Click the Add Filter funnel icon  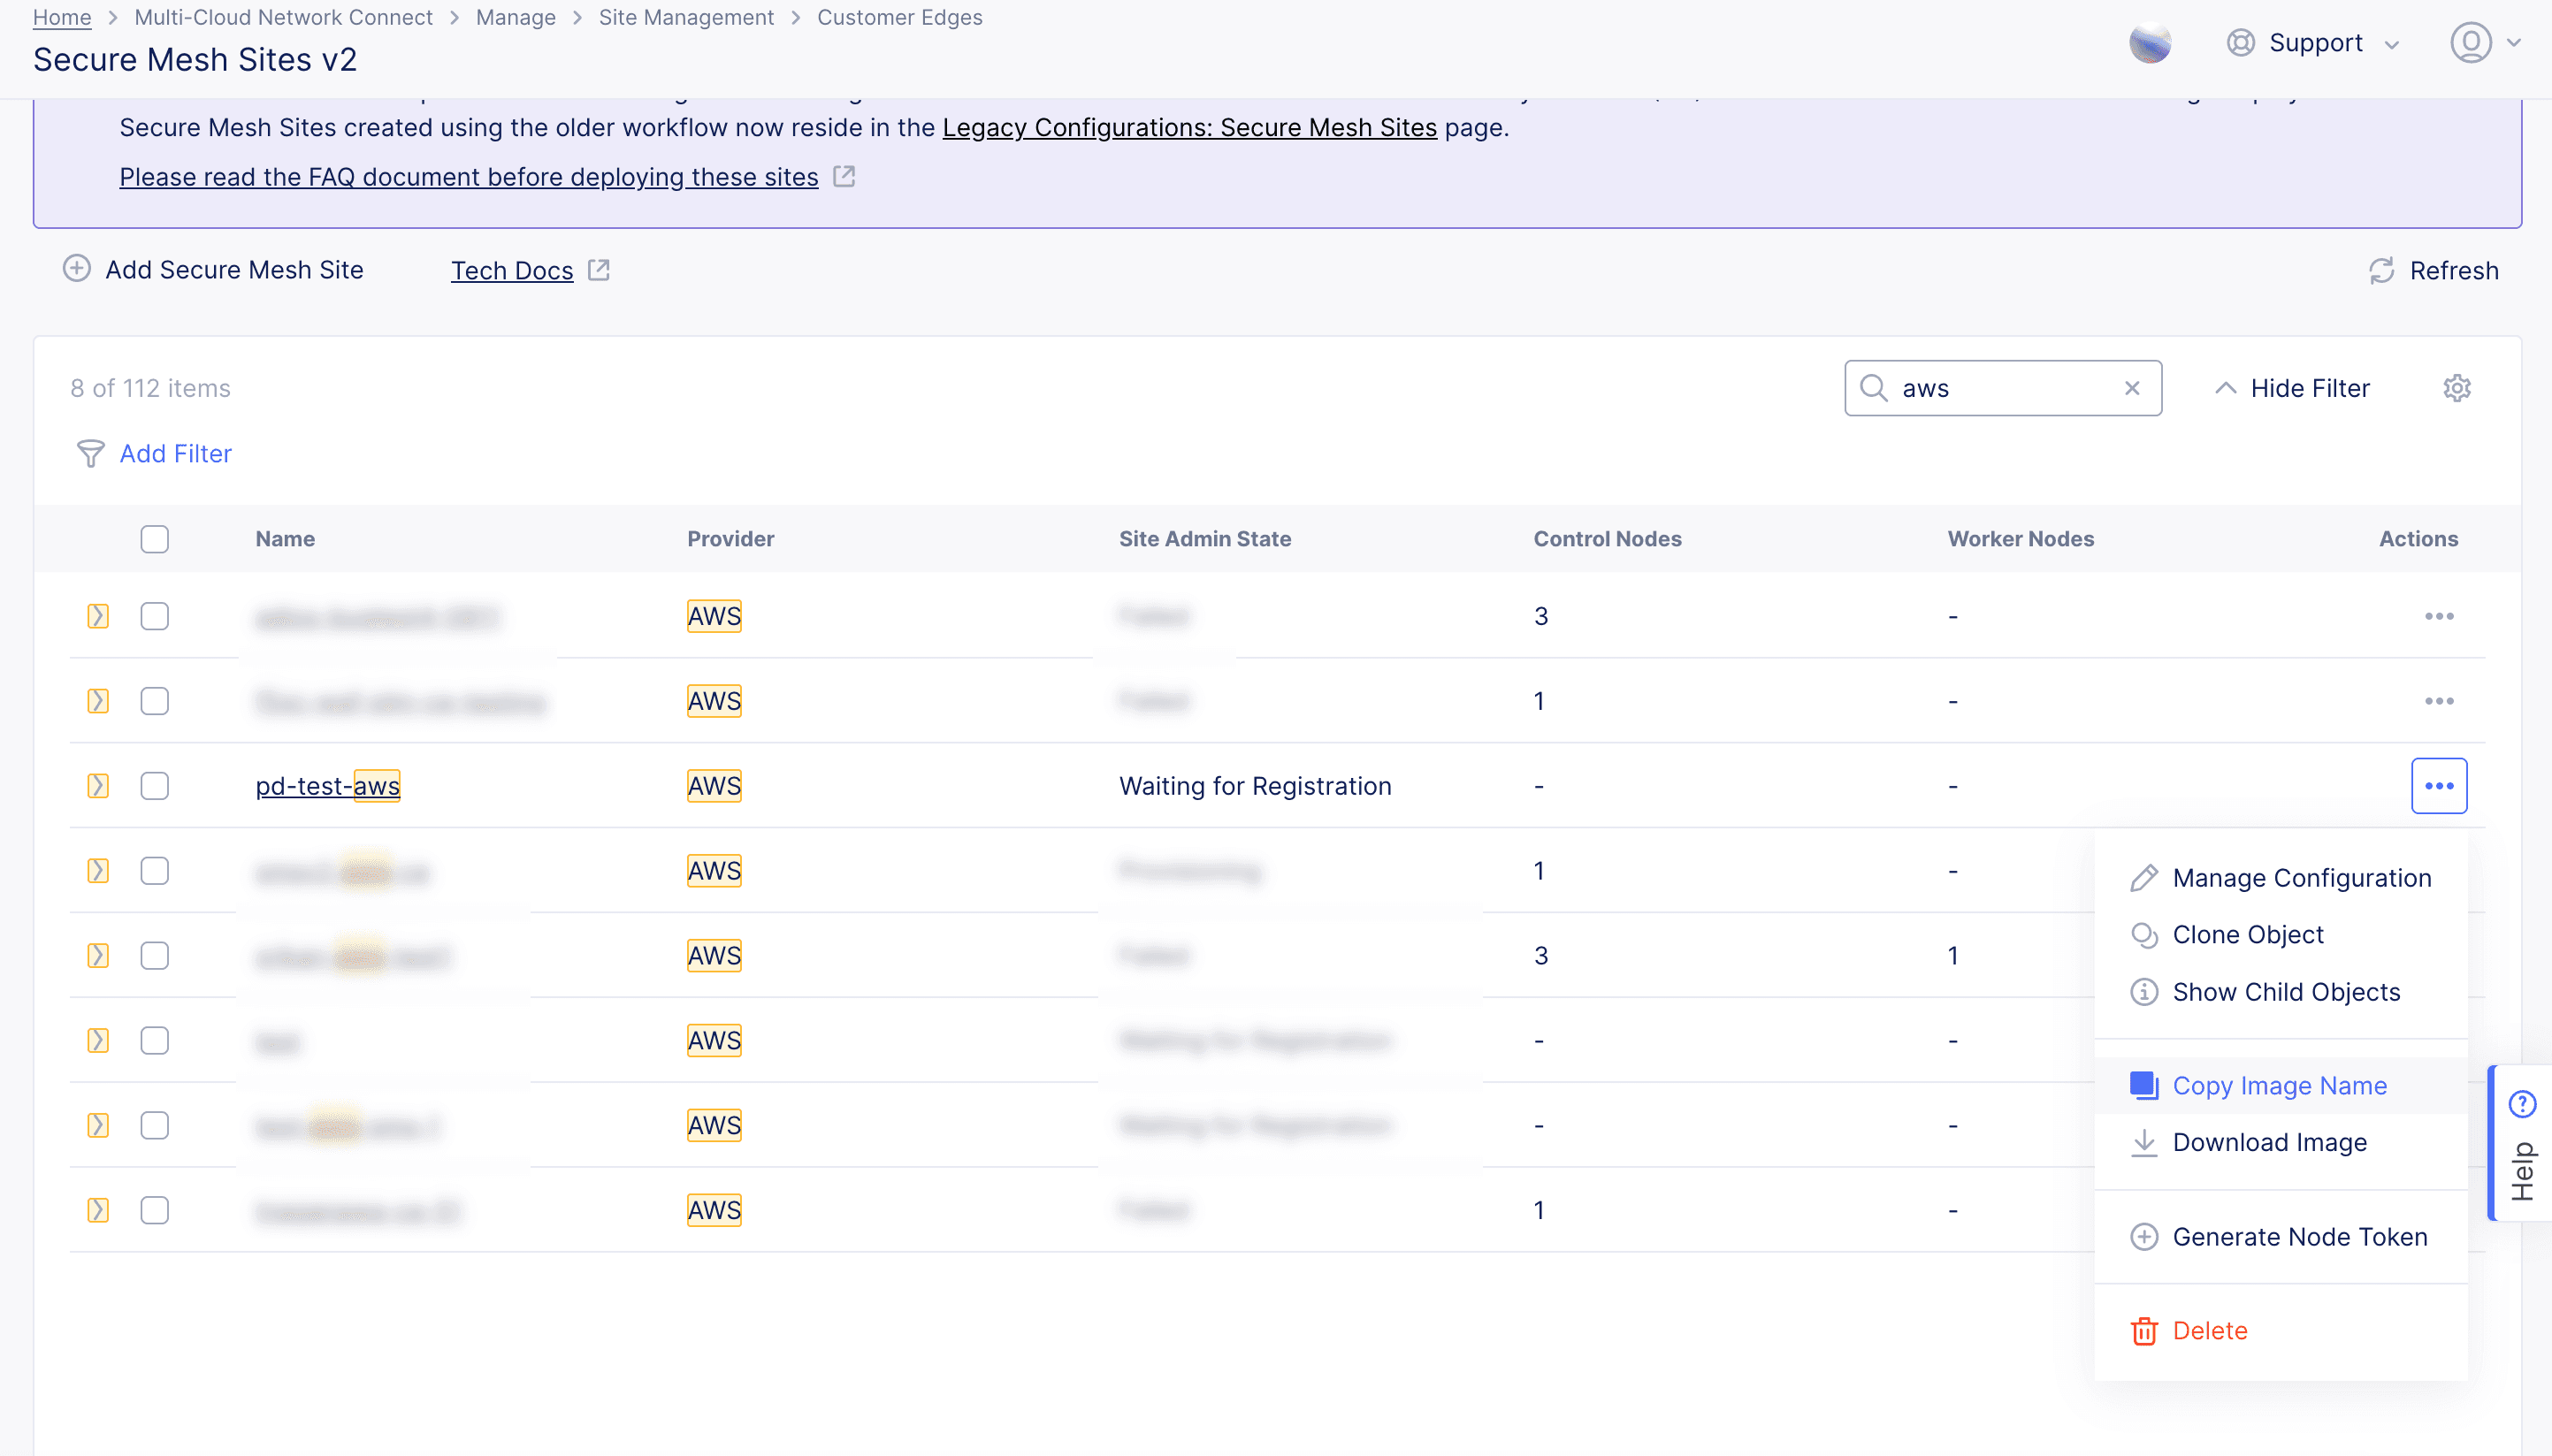tap(90, 454)
